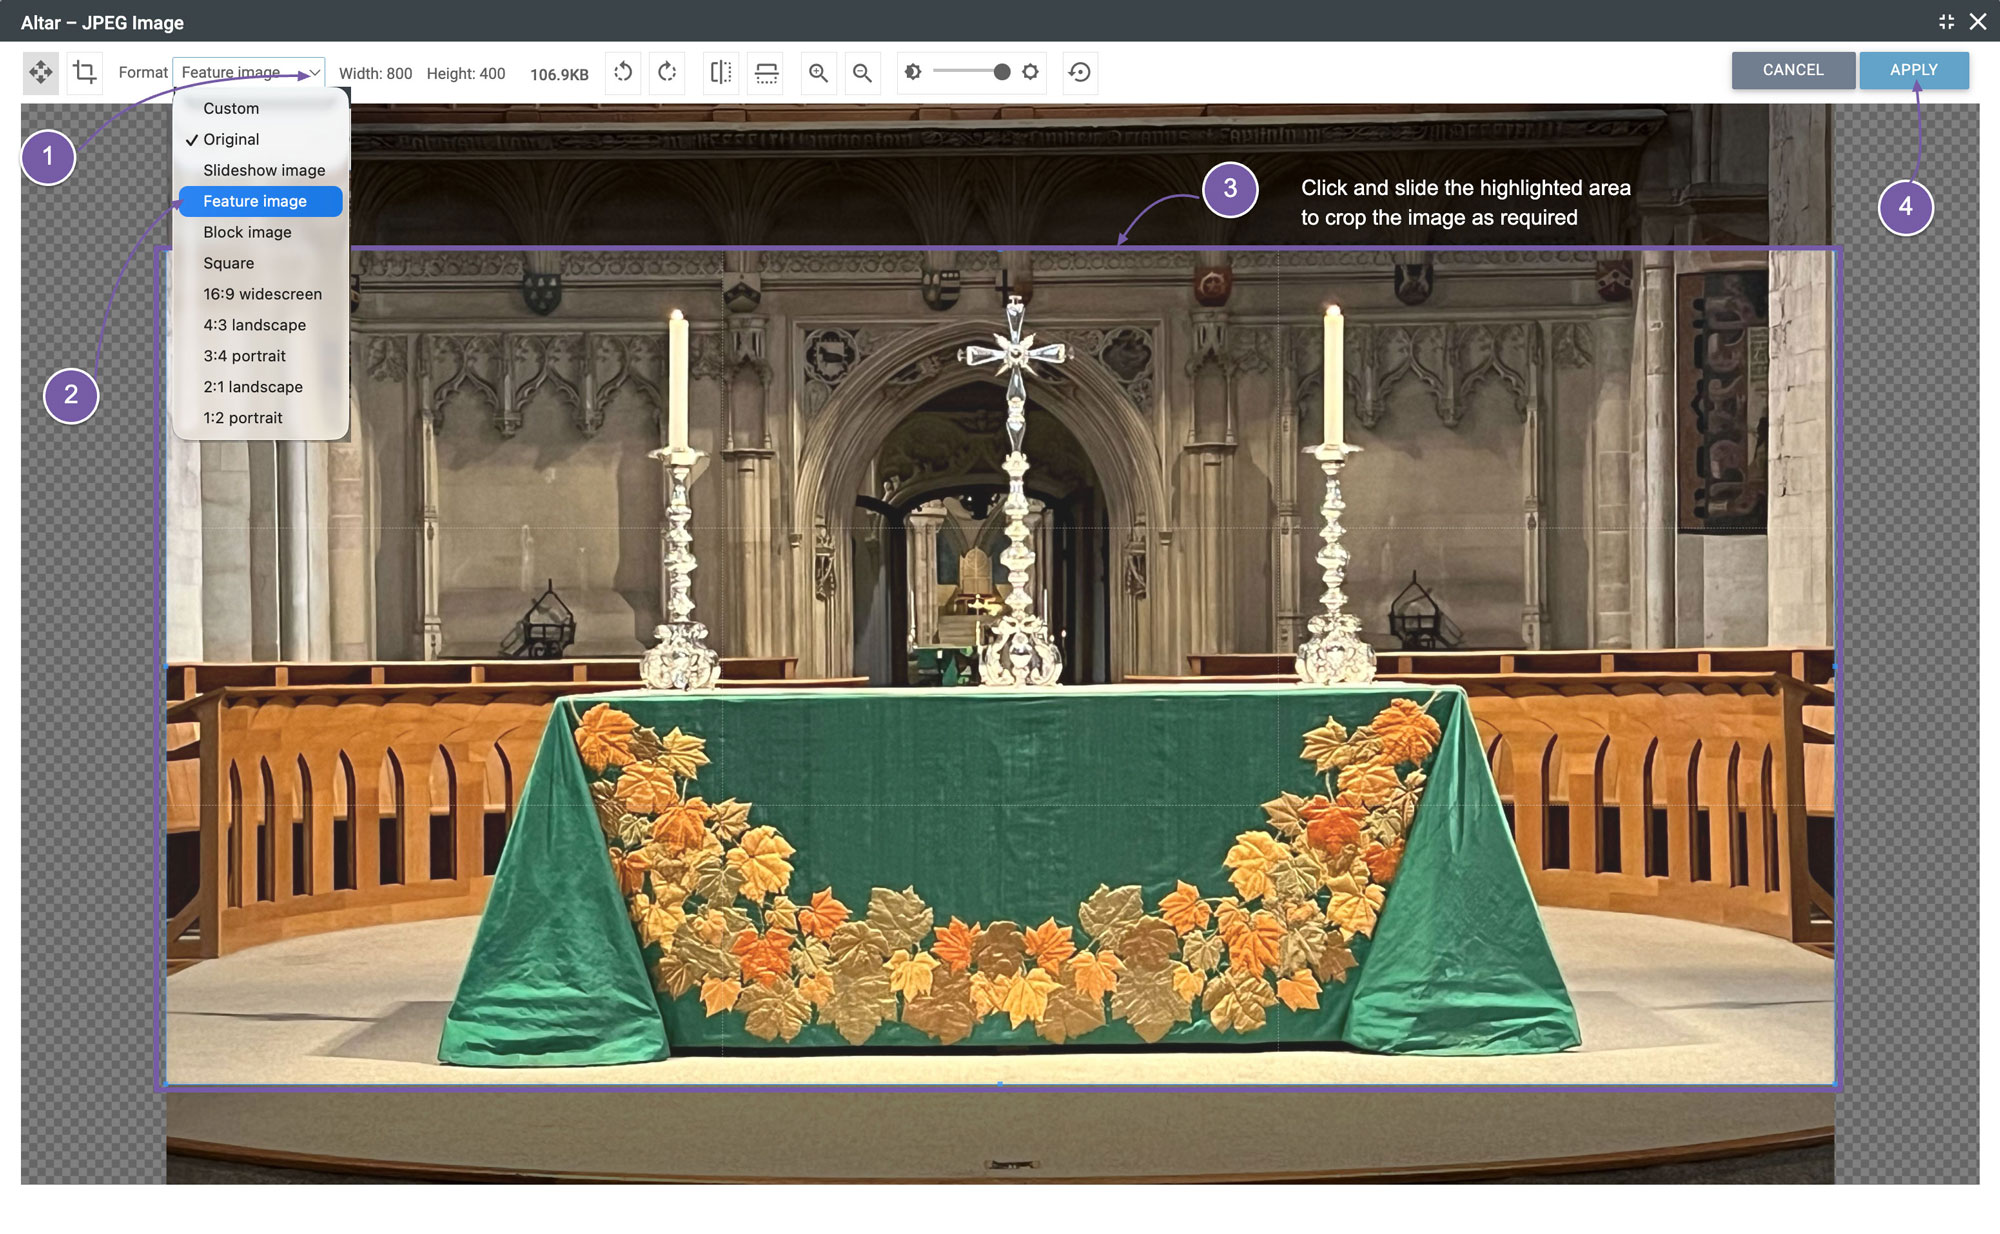Rotate image counter-clockwise
This screenshot has height=1234, width=2000.
click(x=623, y=72)
